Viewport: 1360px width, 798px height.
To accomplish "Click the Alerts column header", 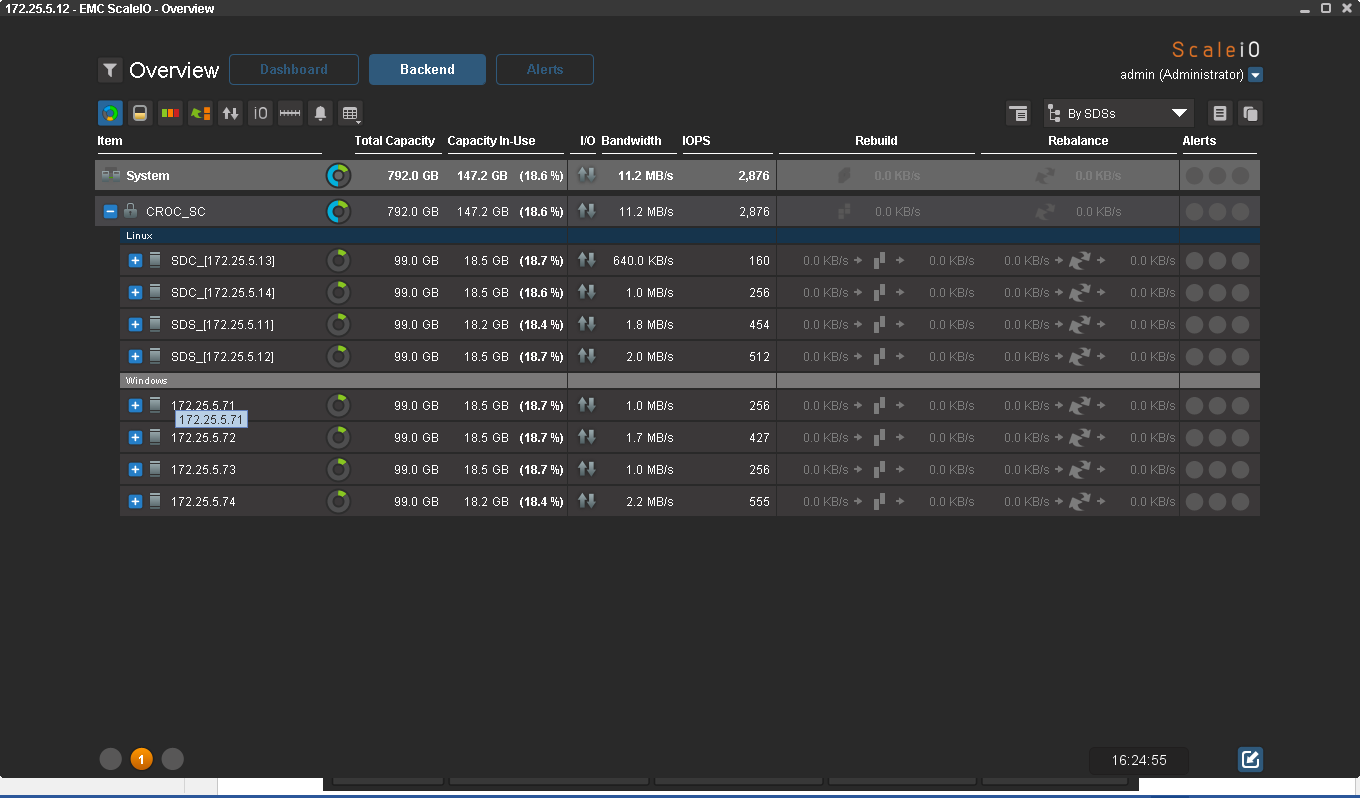I will point(1199,141).
